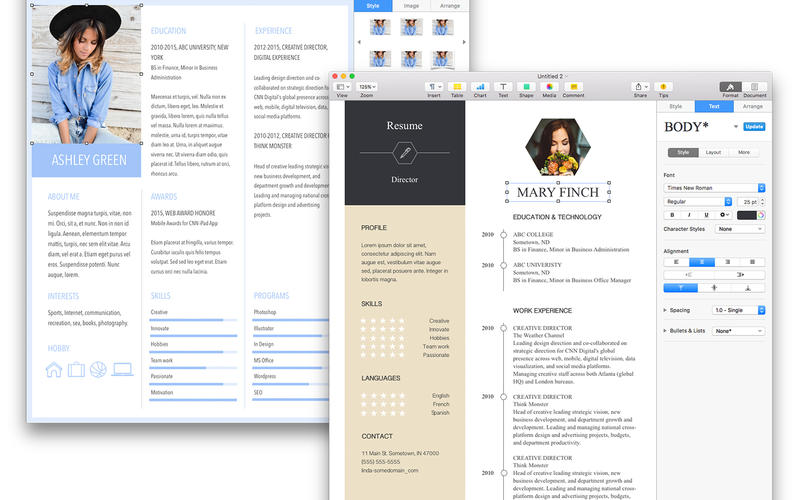Open the Insert paragraph menu
The height and width of the screenshot is (500, 800).
434,87
